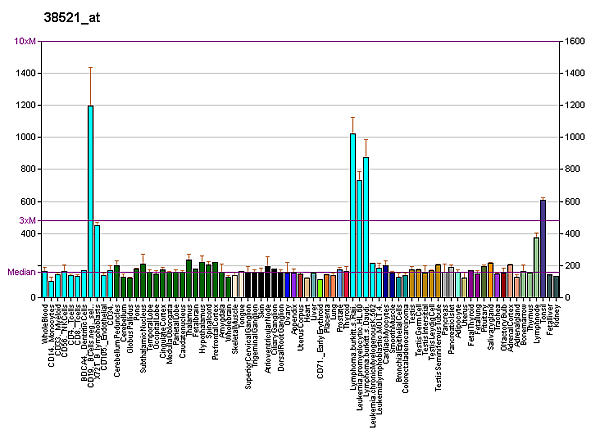This screenshot has height=434, width=600.
Task: Click the 3xM threshold label
Action: pos(28,220)
